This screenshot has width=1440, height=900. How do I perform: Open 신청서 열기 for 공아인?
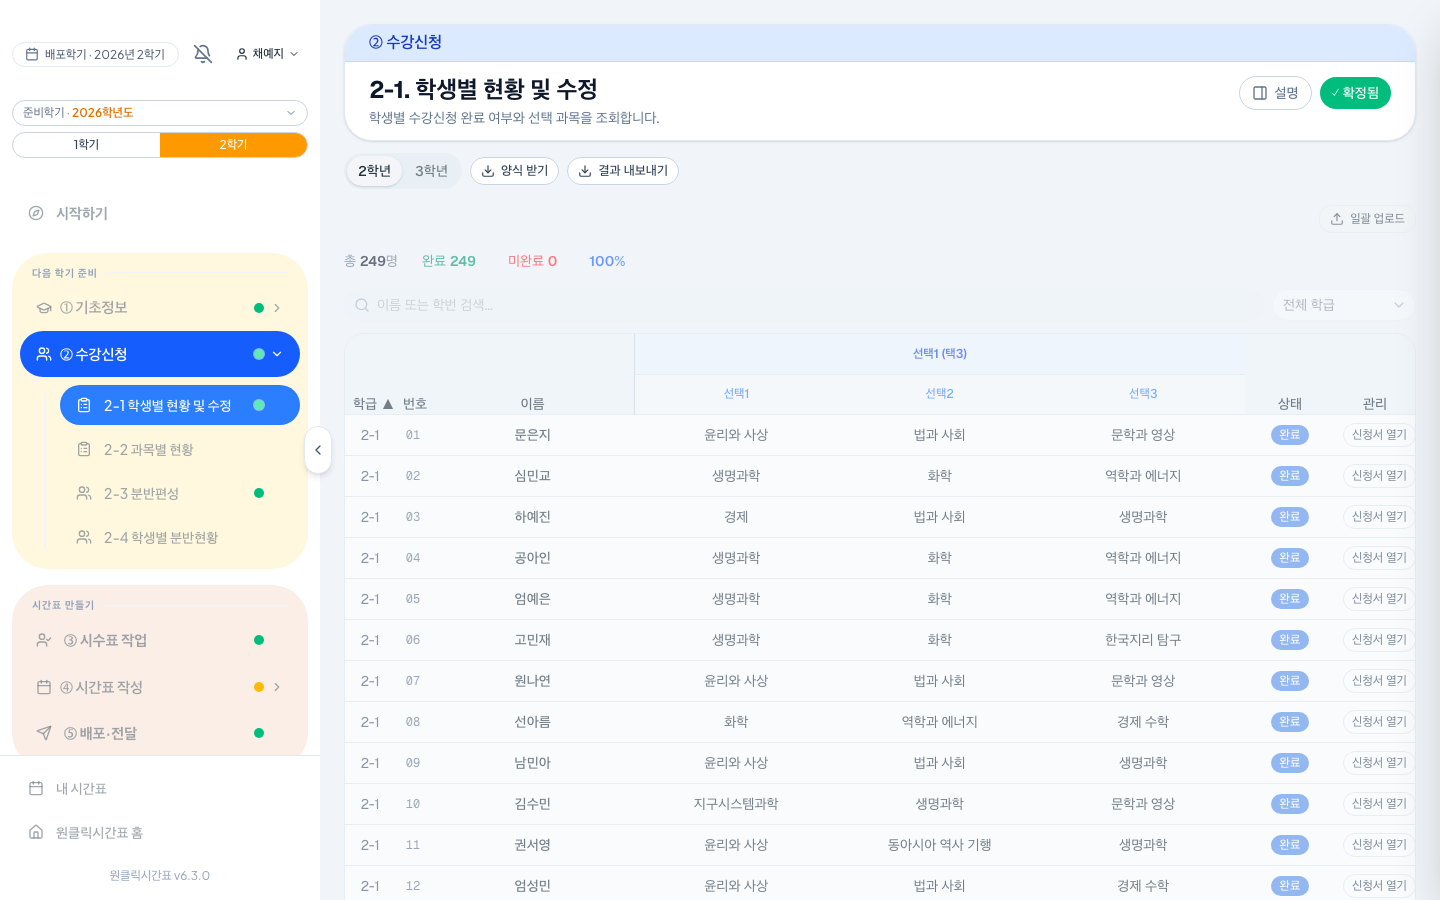[x=1379, y=558]
